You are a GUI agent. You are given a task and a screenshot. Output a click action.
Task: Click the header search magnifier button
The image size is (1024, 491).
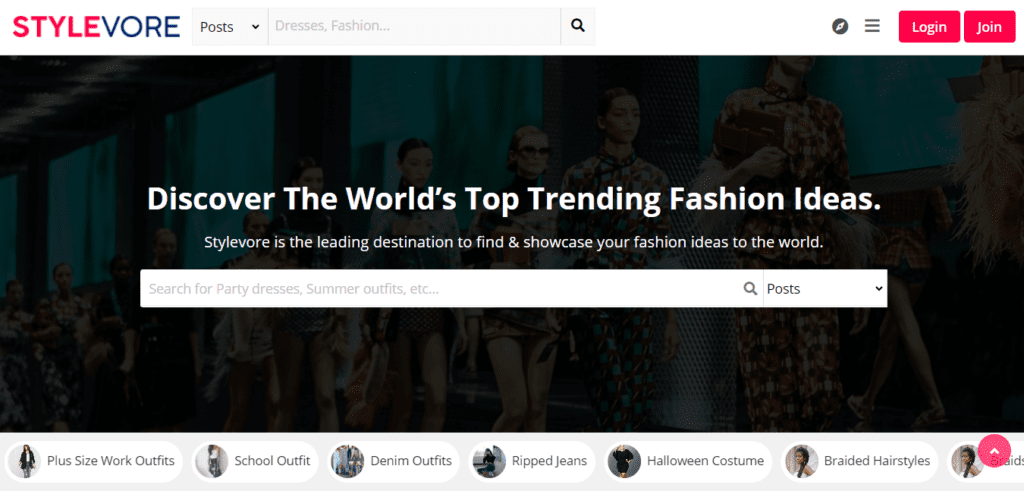578,27
